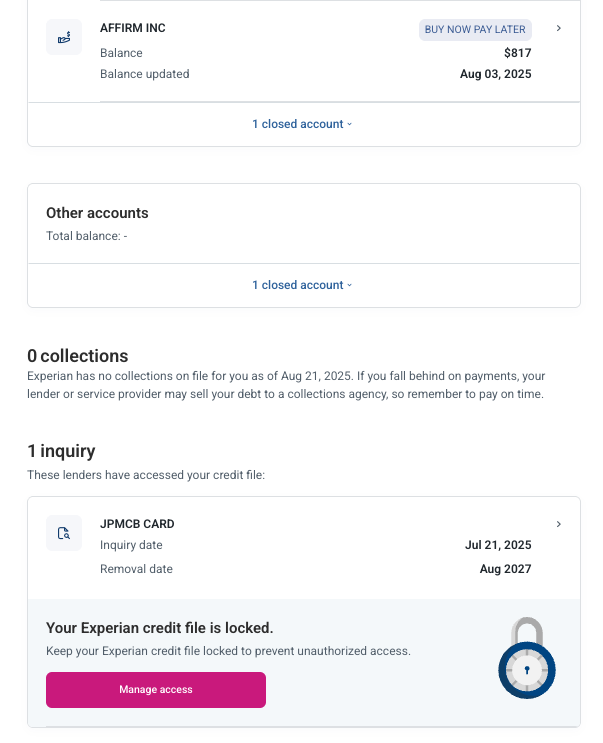Click the Jul 21, 2025 inquiry date
The image size is (603, 743).
[498, 545]
